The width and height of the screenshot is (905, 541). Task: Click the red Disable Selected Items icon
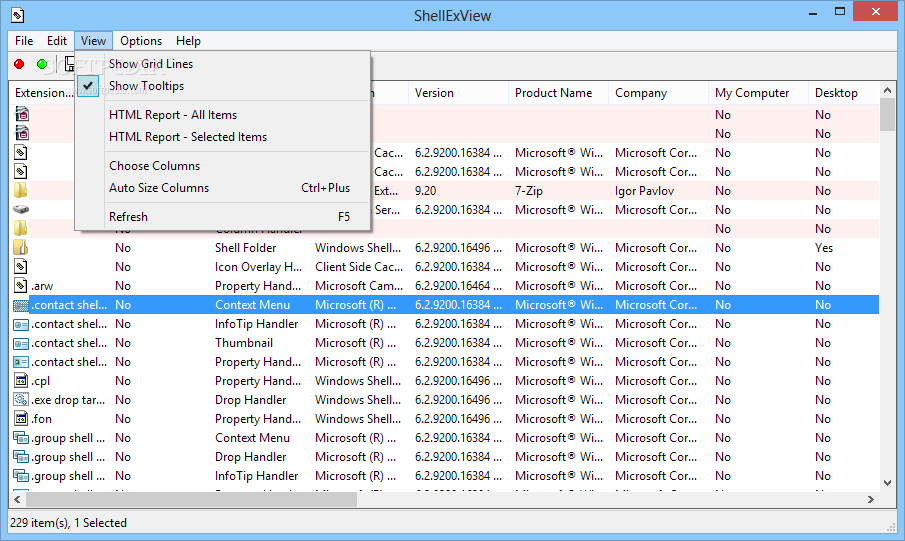coord(19,64)
